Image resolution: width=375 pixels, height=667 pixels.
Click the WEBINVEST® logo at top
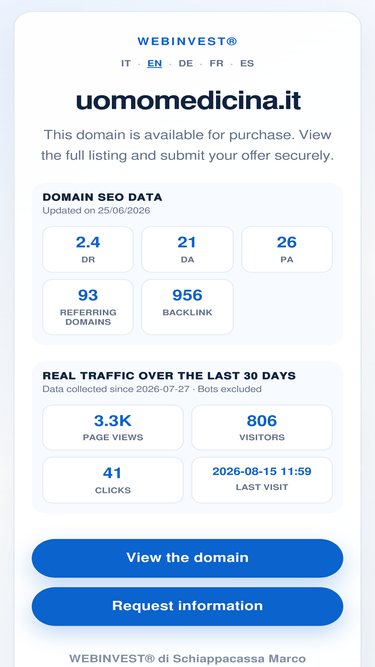coord(187,41)
